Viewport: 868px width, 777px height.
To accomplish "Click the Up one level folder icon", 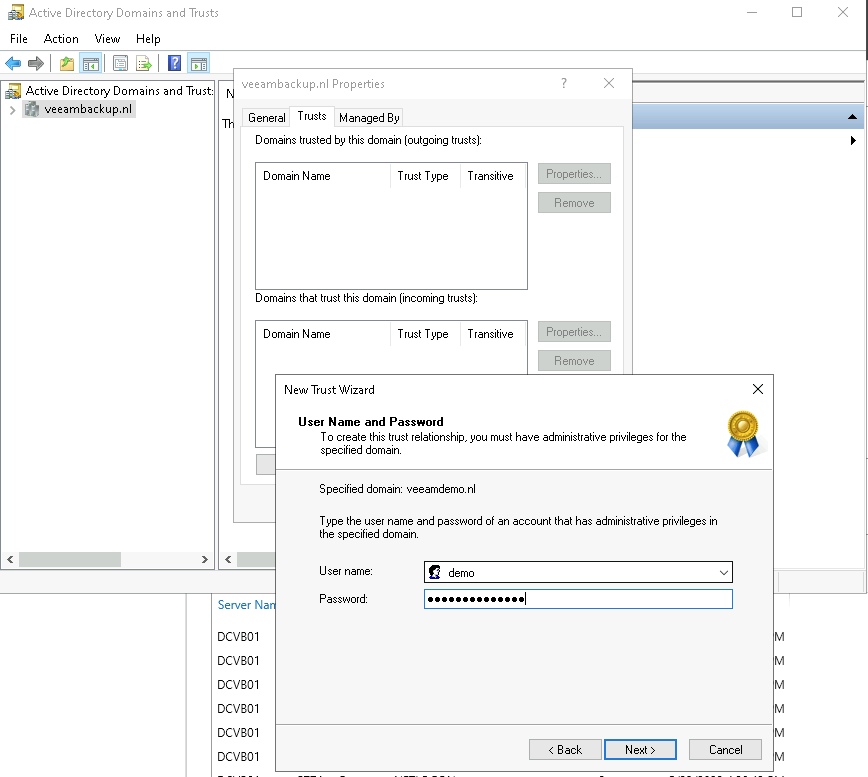I will point(67,64).
